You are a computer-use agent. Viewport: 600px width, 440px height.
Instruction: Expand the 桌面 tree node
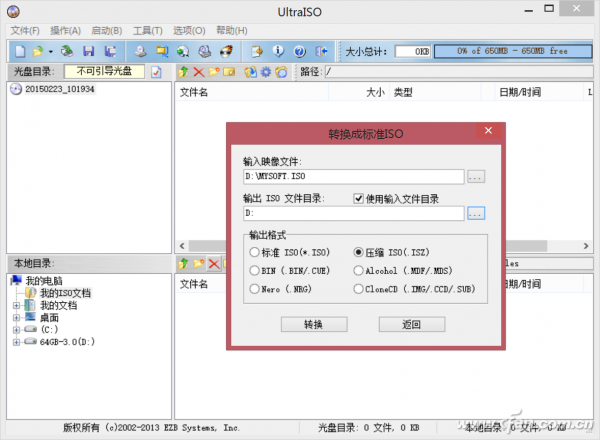click(x=16, y=318)
